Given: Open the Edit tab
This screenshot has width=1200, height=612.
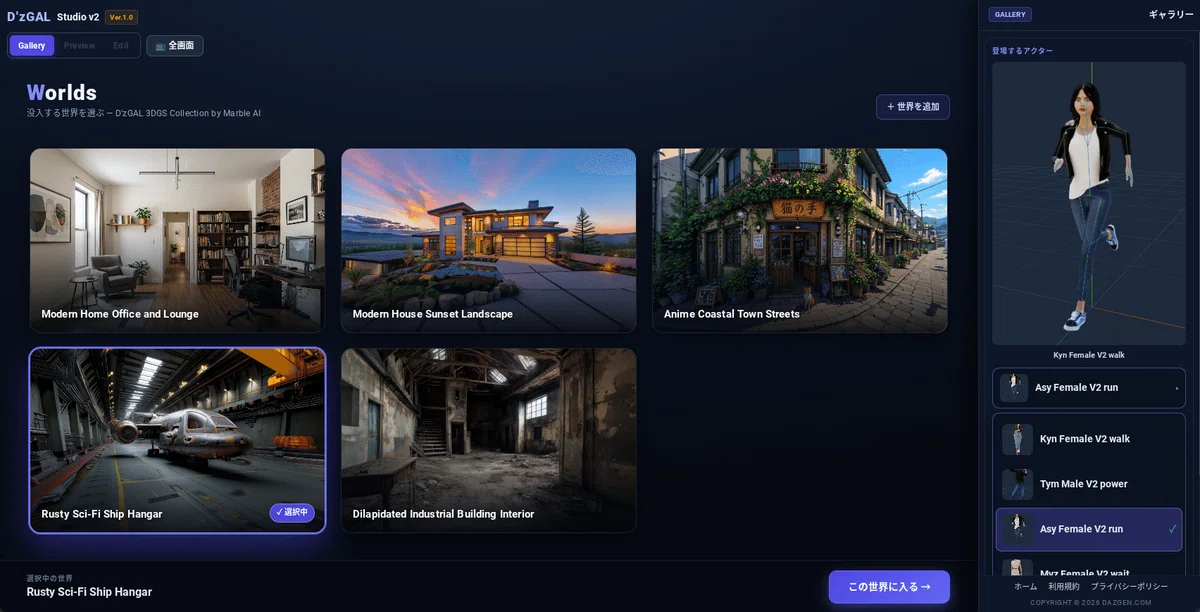Looking at the screenshot, I should (120, 46).
